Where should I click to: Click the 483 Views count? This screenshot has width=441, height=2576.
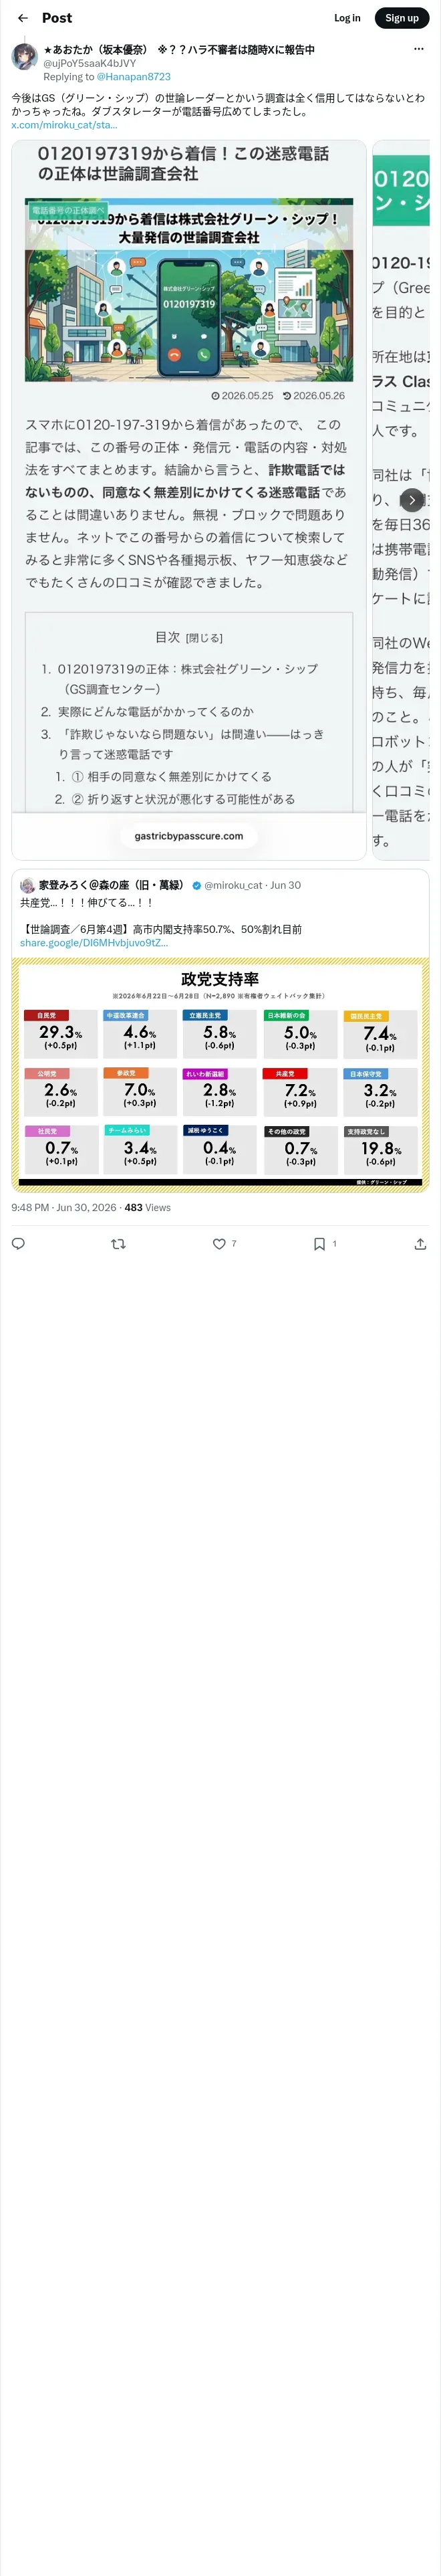click(147, 1208)
